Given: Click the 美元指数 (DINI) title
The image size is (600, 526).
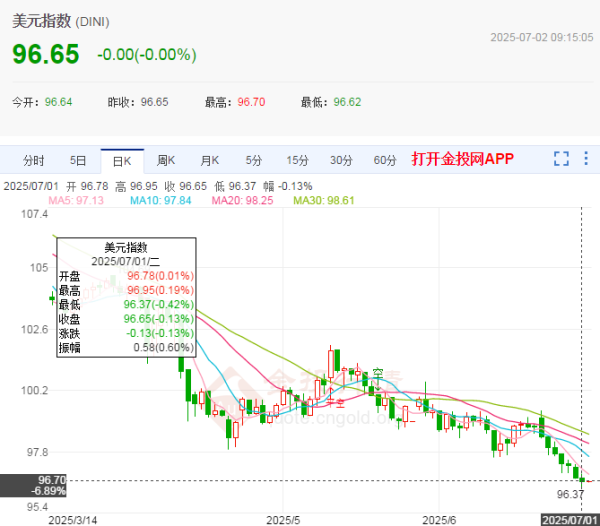Looking at the screenshot, I should click(61, 21).
